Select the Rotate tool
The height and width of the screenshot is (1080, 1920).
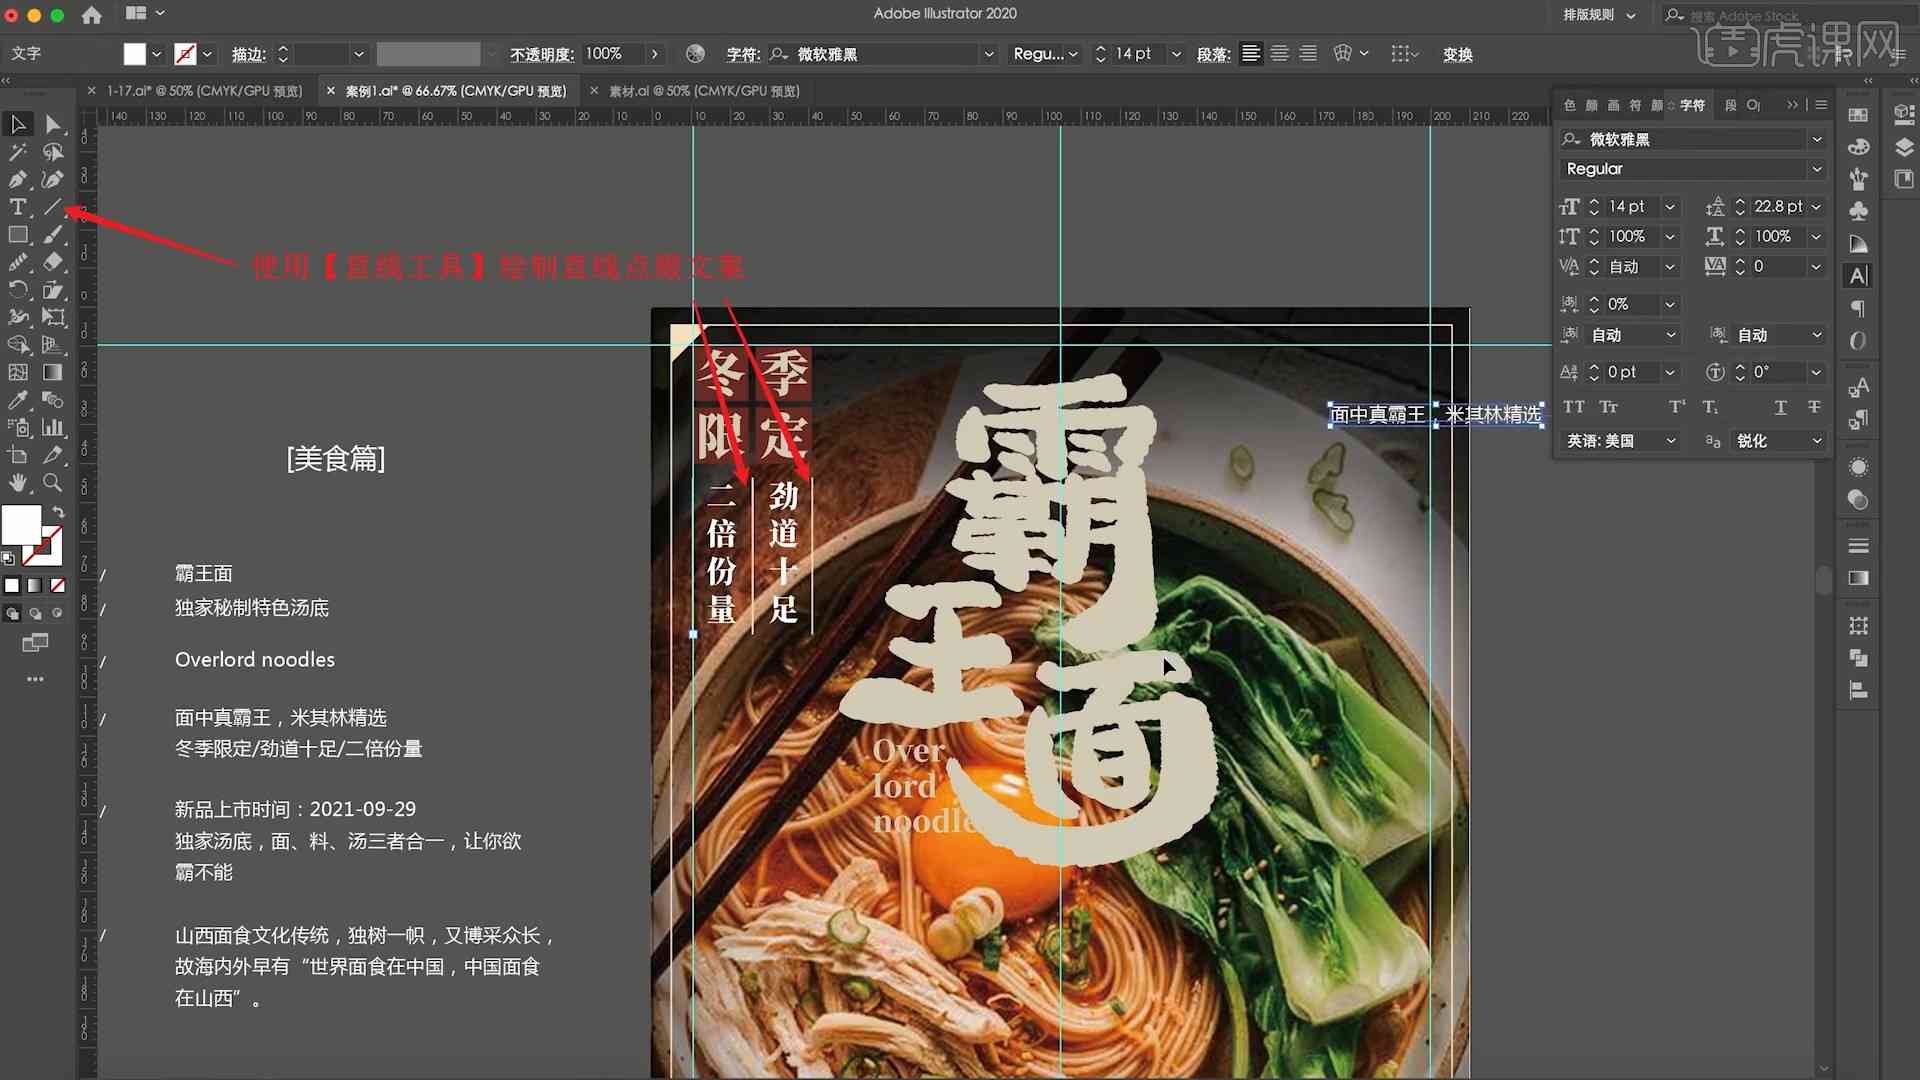pos(18,290)
